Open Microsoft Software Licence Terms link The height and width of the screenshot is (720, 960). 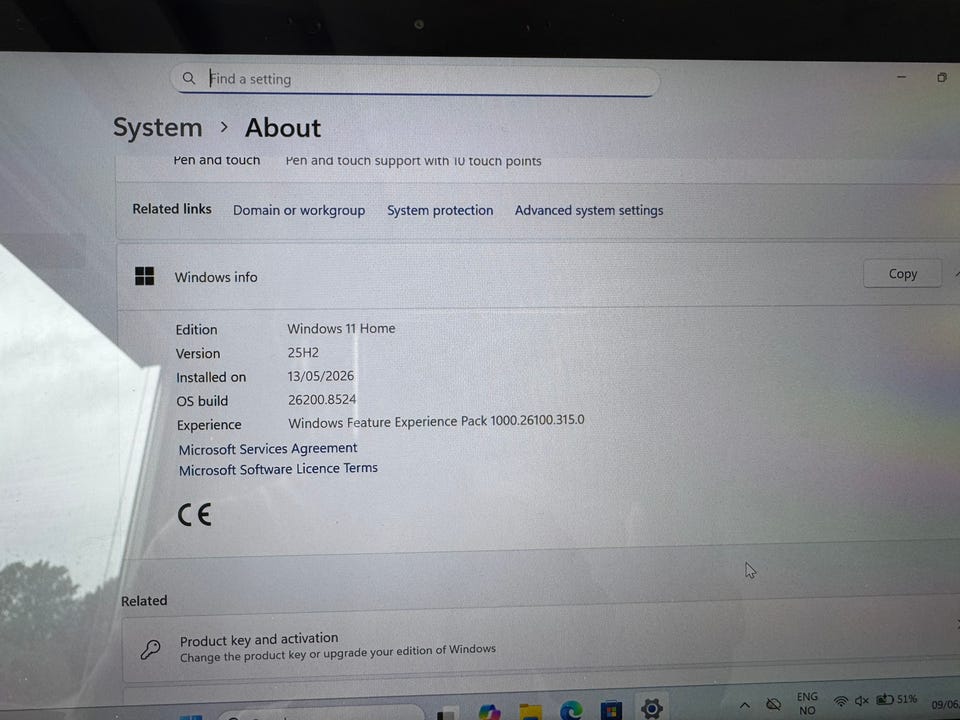(278, 469)
